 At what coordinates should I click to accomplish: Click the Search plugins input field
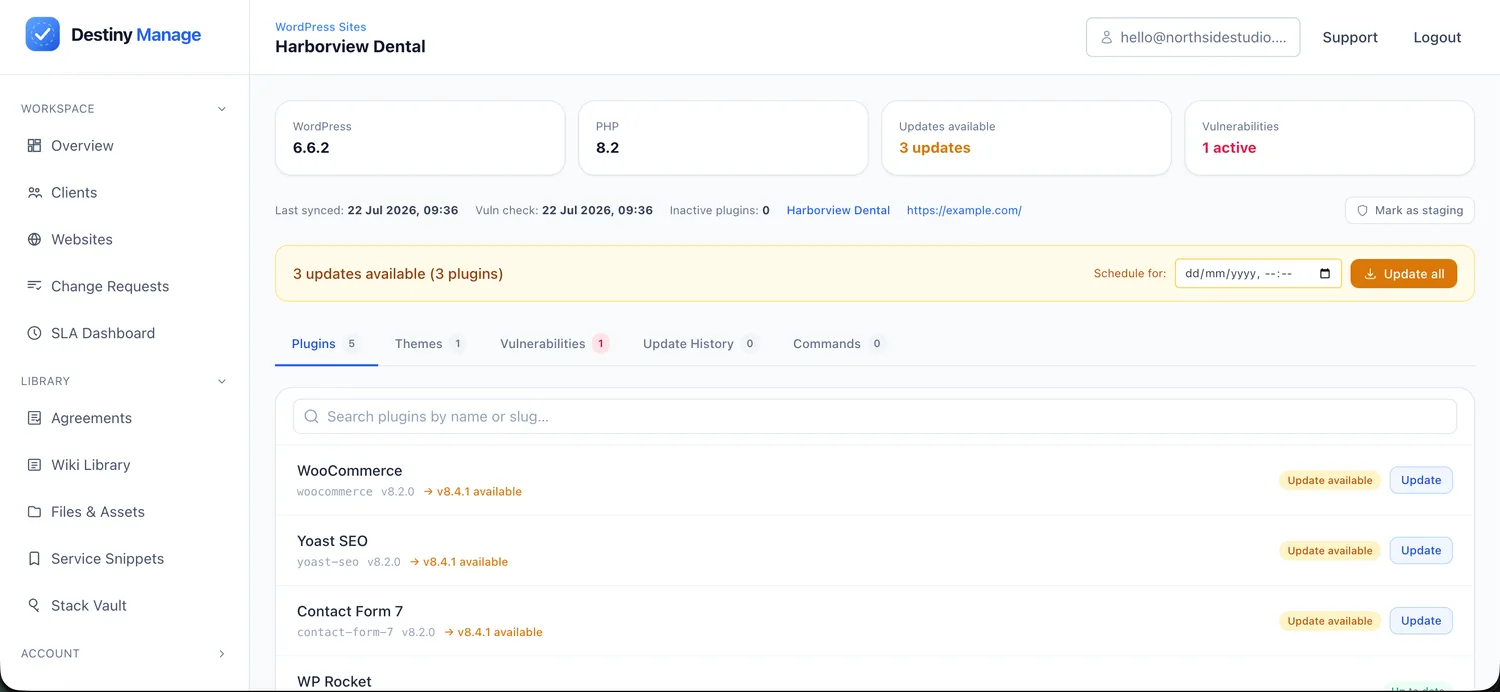tap(874, 416)
